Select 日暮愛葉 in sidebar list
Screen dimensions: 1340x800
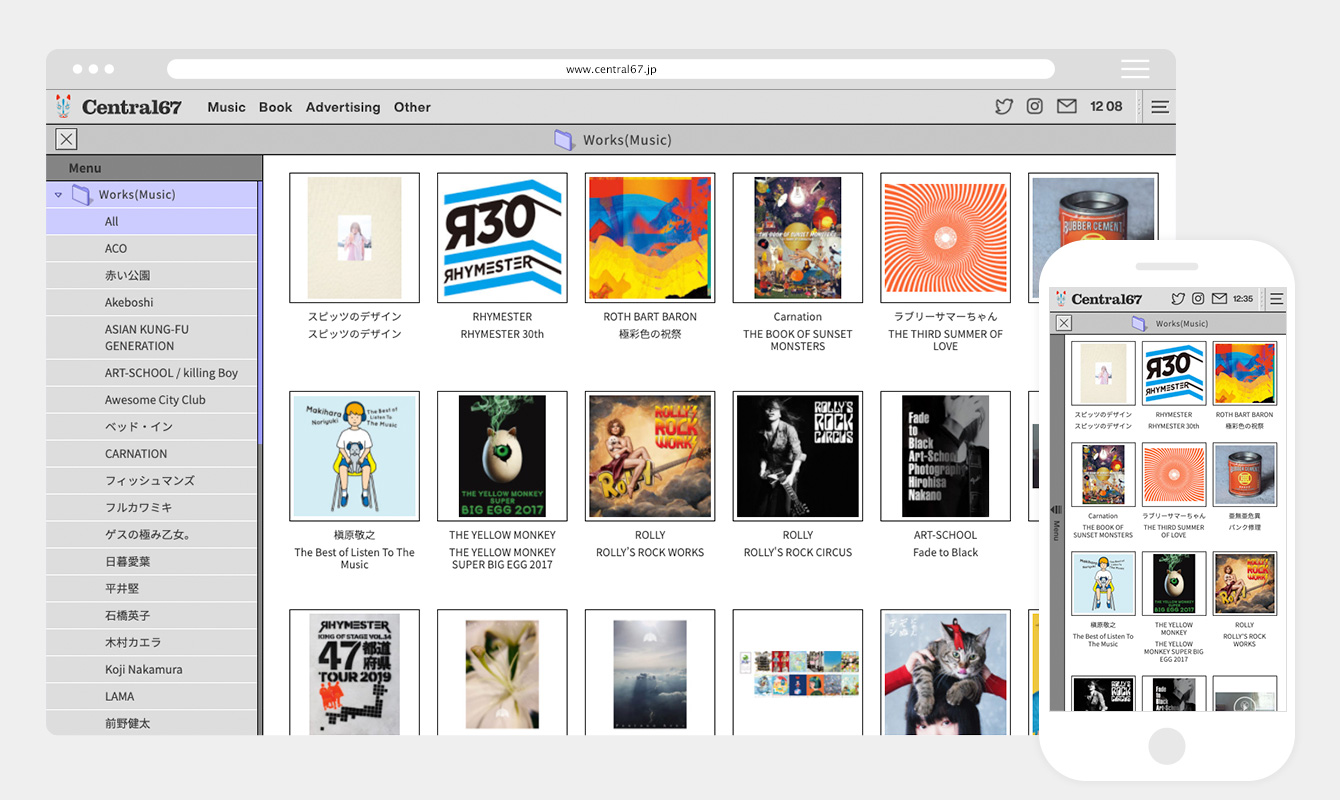pos(152,562)
